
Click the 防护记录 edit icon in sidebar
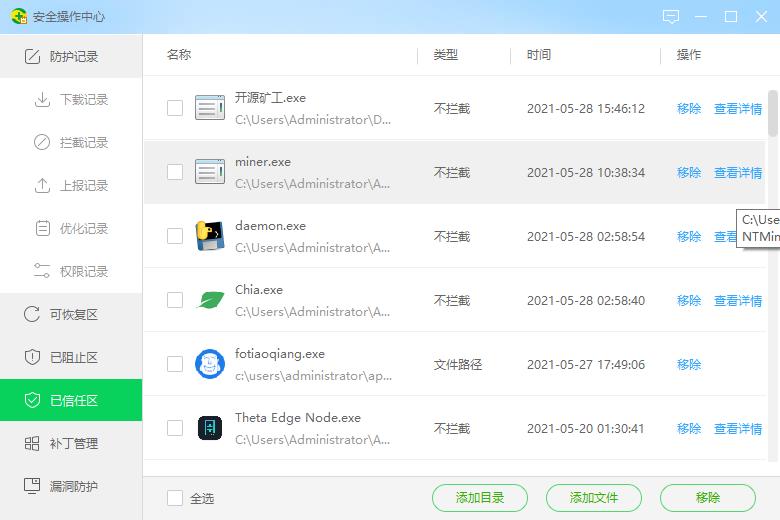click(x=32, y=56)
